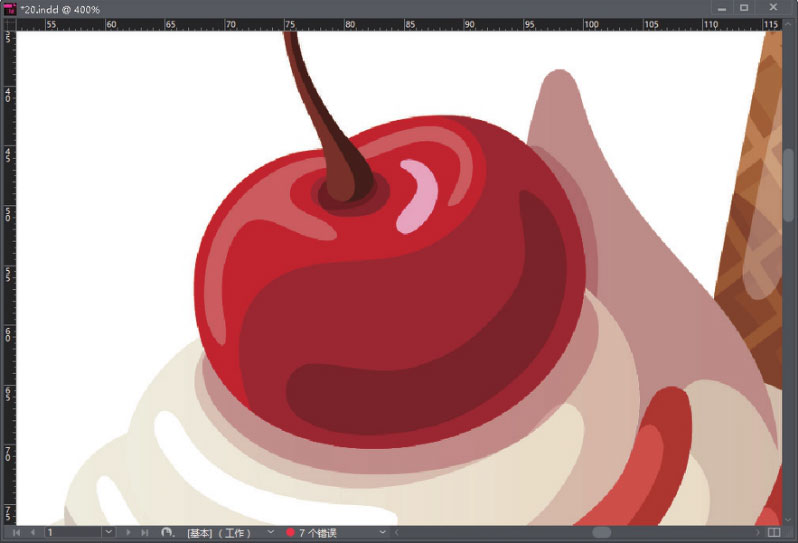
Task: Open the page number dropdown
Action: (x=108, y=533)
